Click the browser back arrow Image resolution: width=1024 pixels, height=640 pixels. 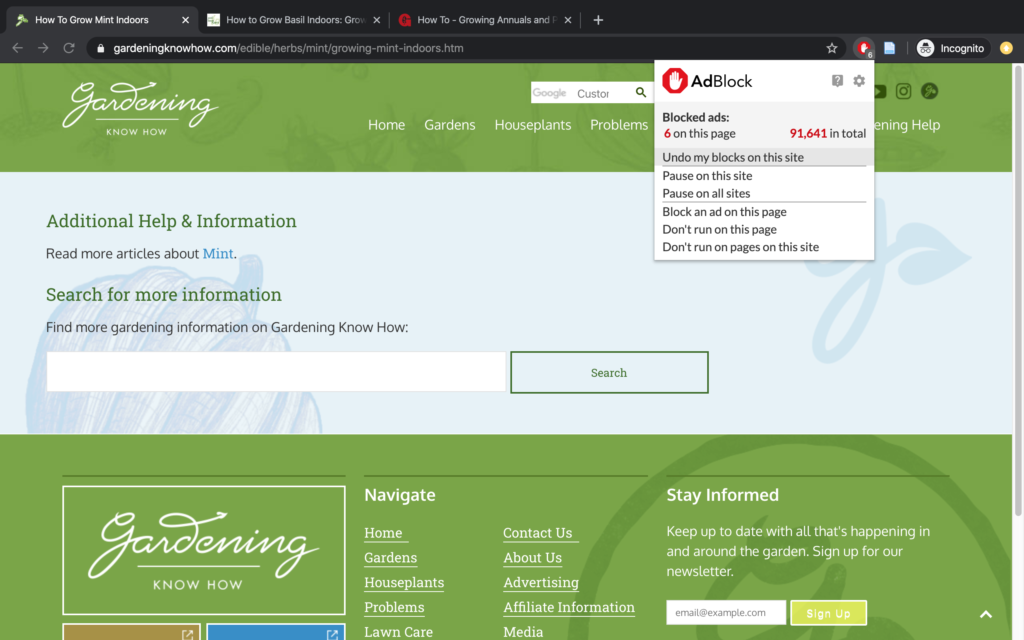[18, 48]
